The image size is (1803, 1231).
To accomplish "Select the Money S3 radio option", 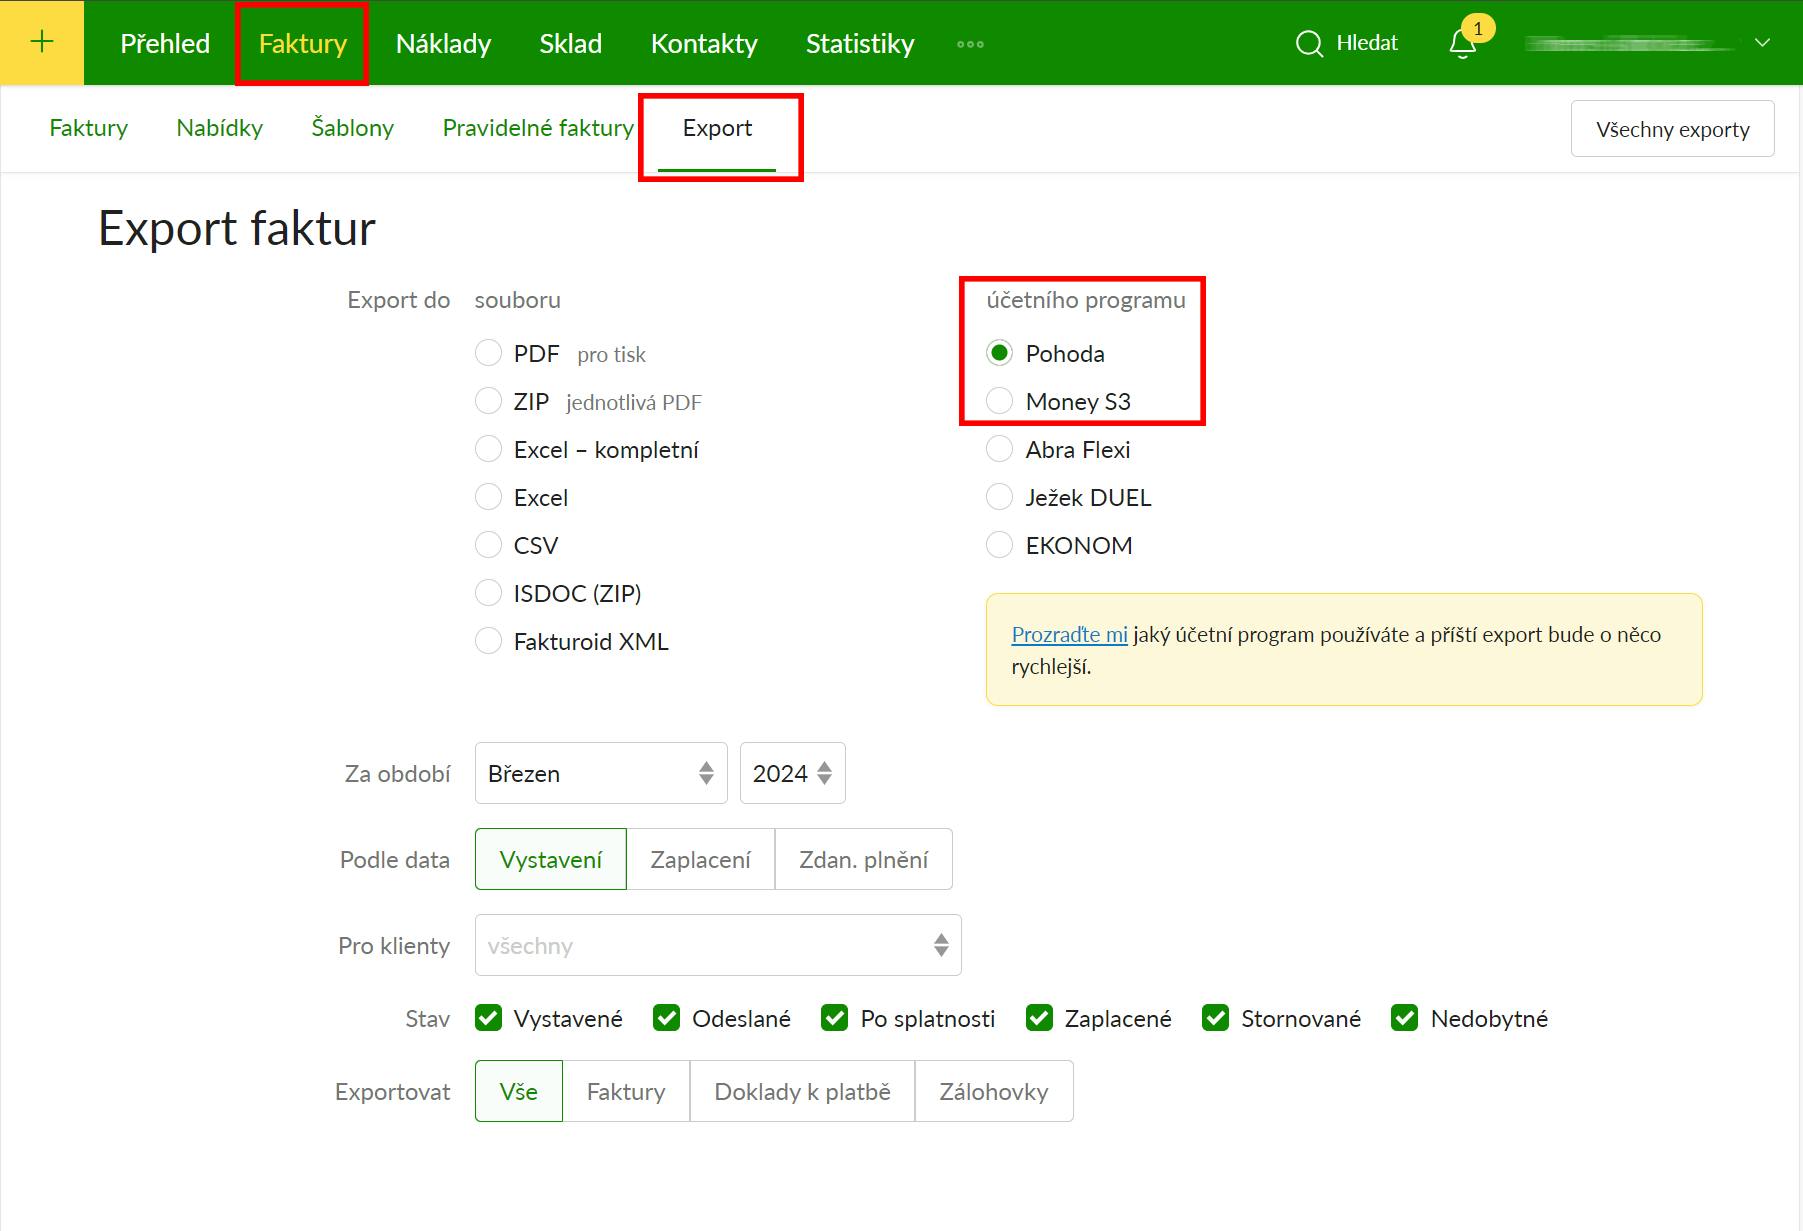I will click(x=999, y=401).
